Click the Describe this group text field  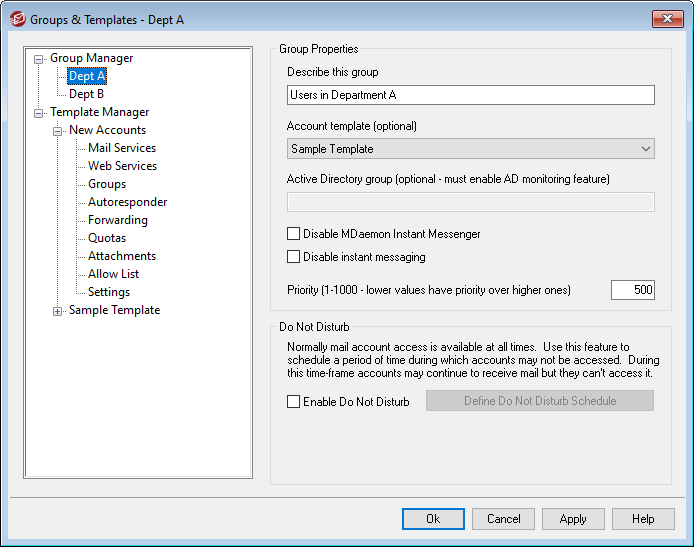[x=470, y=95]
